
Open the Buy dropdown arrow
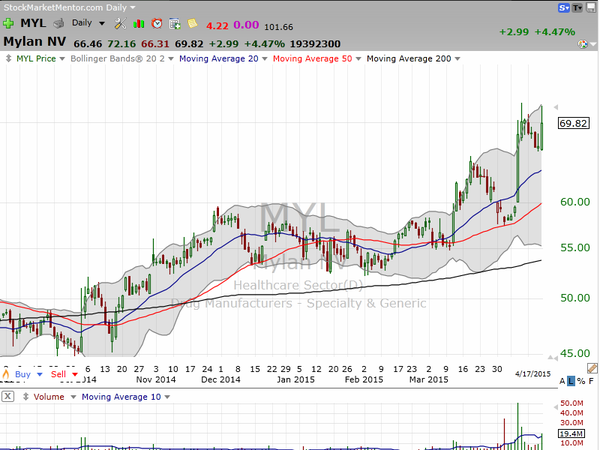(39, 375)
